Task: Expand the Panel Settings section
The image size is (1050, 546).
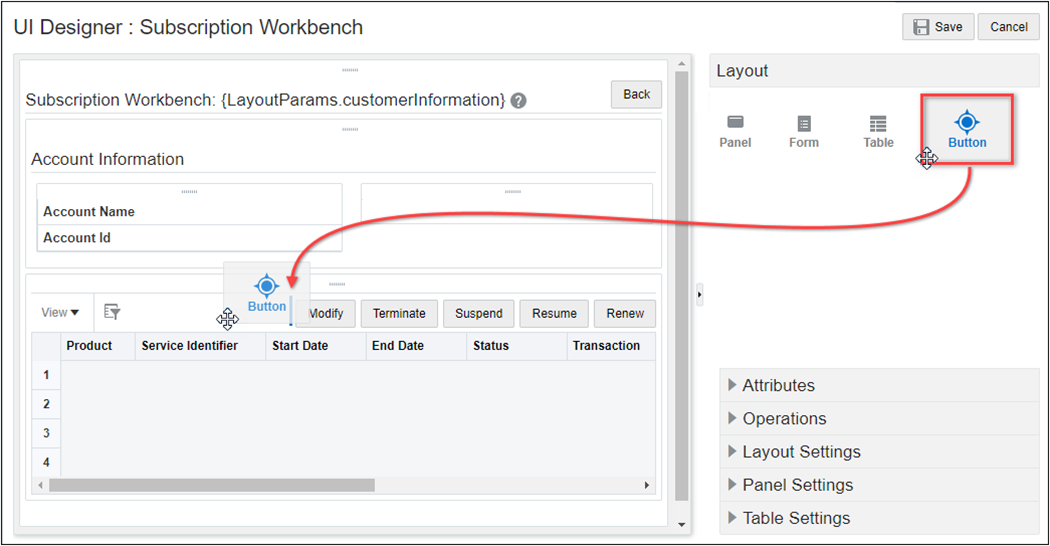Action: (x=880, y=484)
